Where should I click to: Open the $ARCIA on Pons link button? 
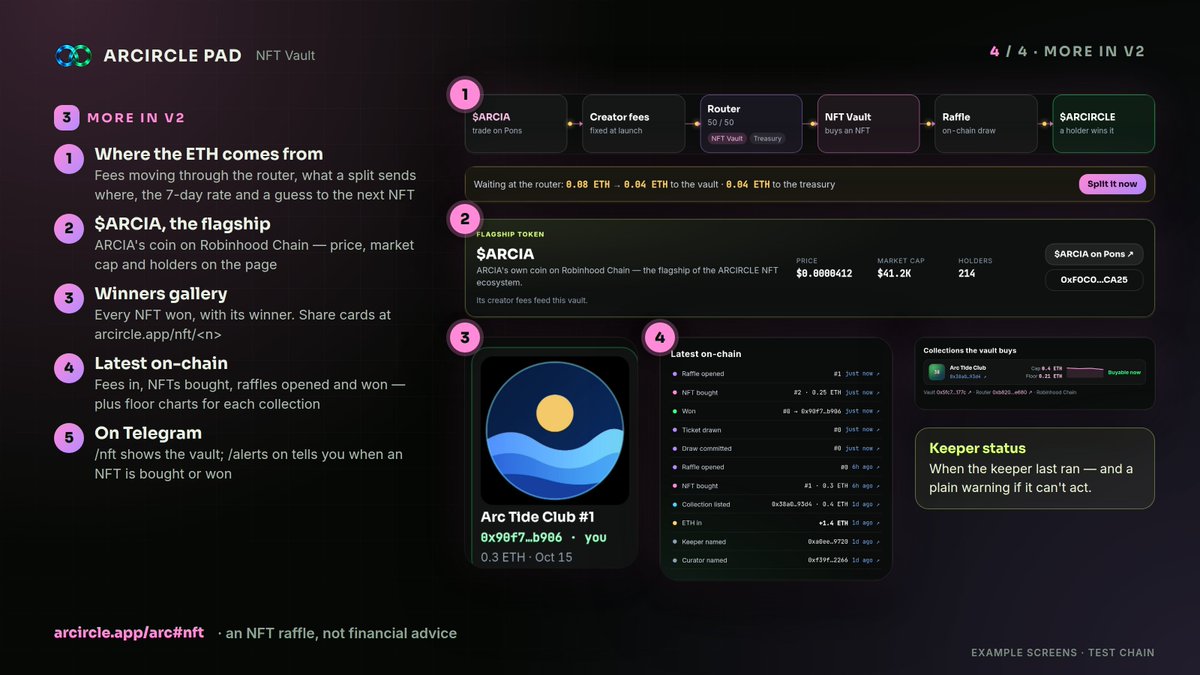[x=1094, y=255]
